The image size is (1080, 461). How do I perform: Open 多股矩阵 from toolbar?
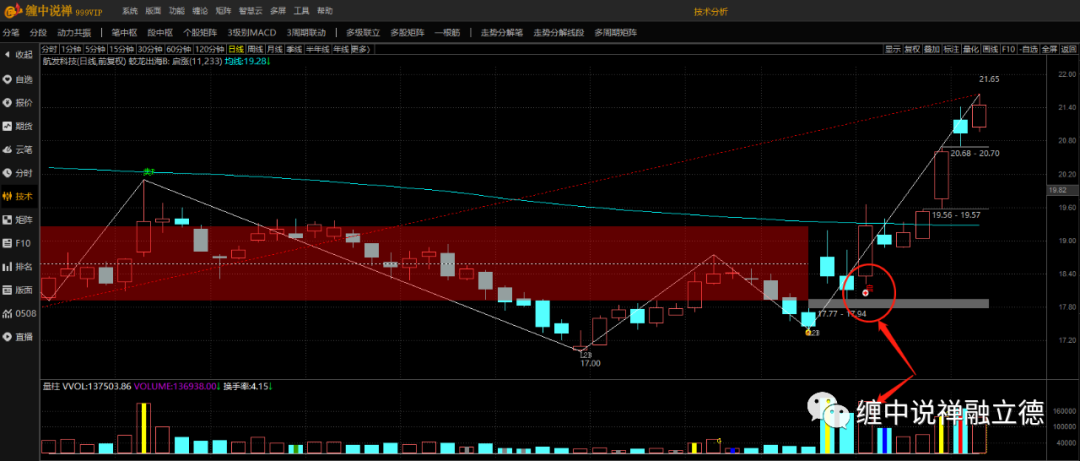point(407,32)
